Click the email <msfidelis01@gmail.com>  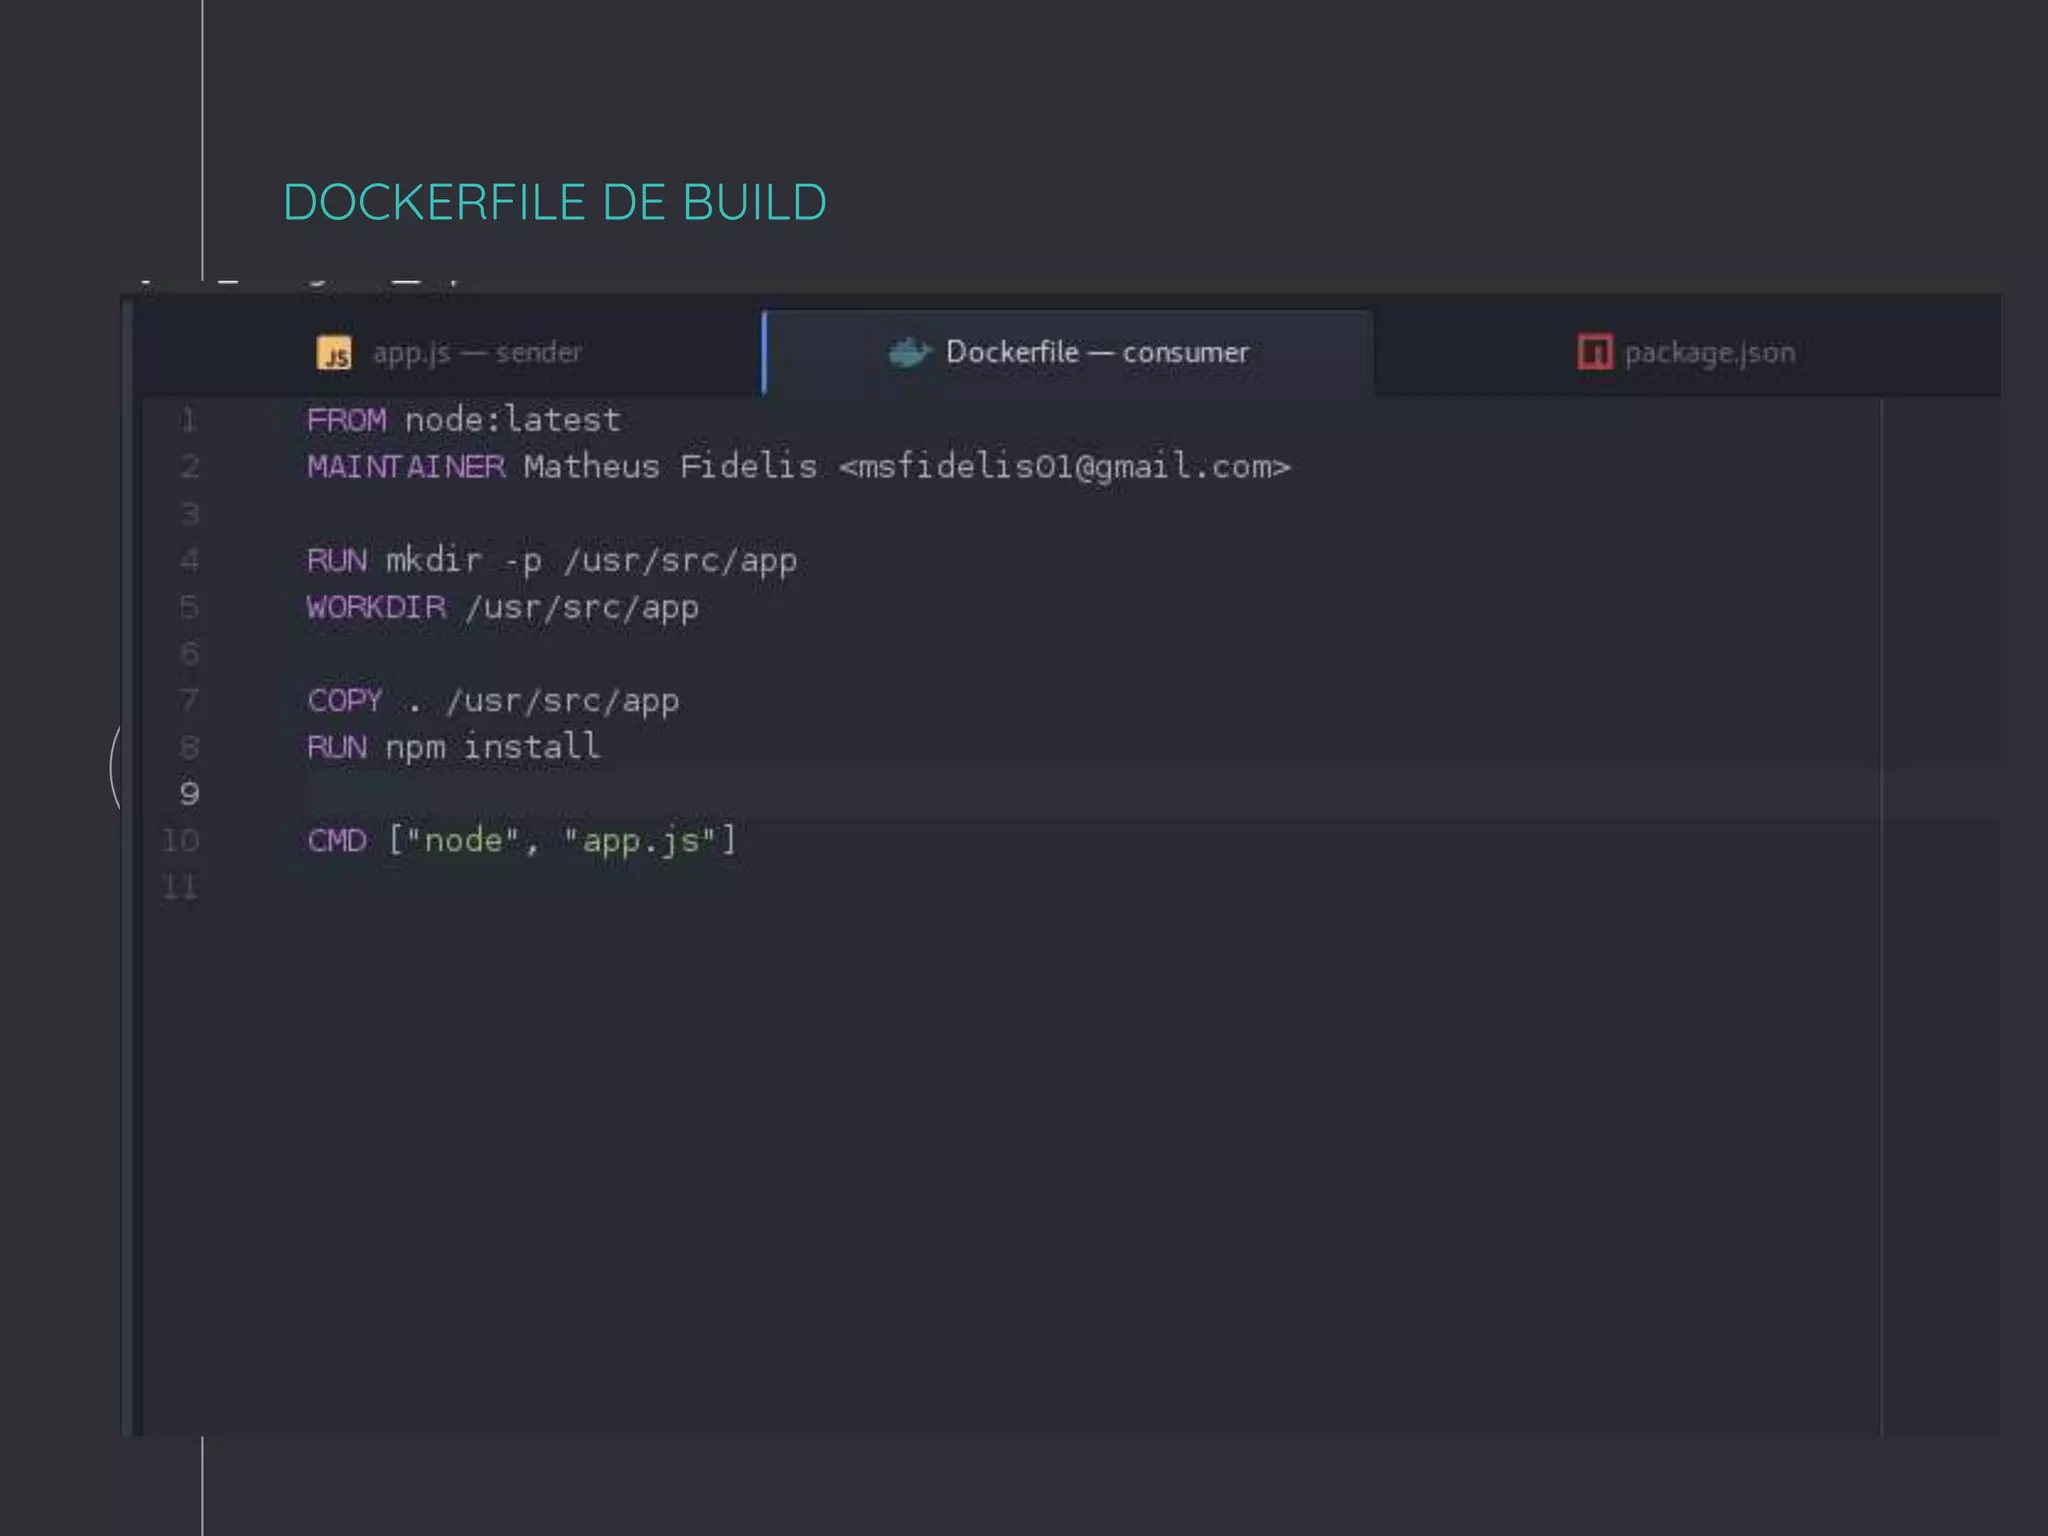[x=1065, y=467]
